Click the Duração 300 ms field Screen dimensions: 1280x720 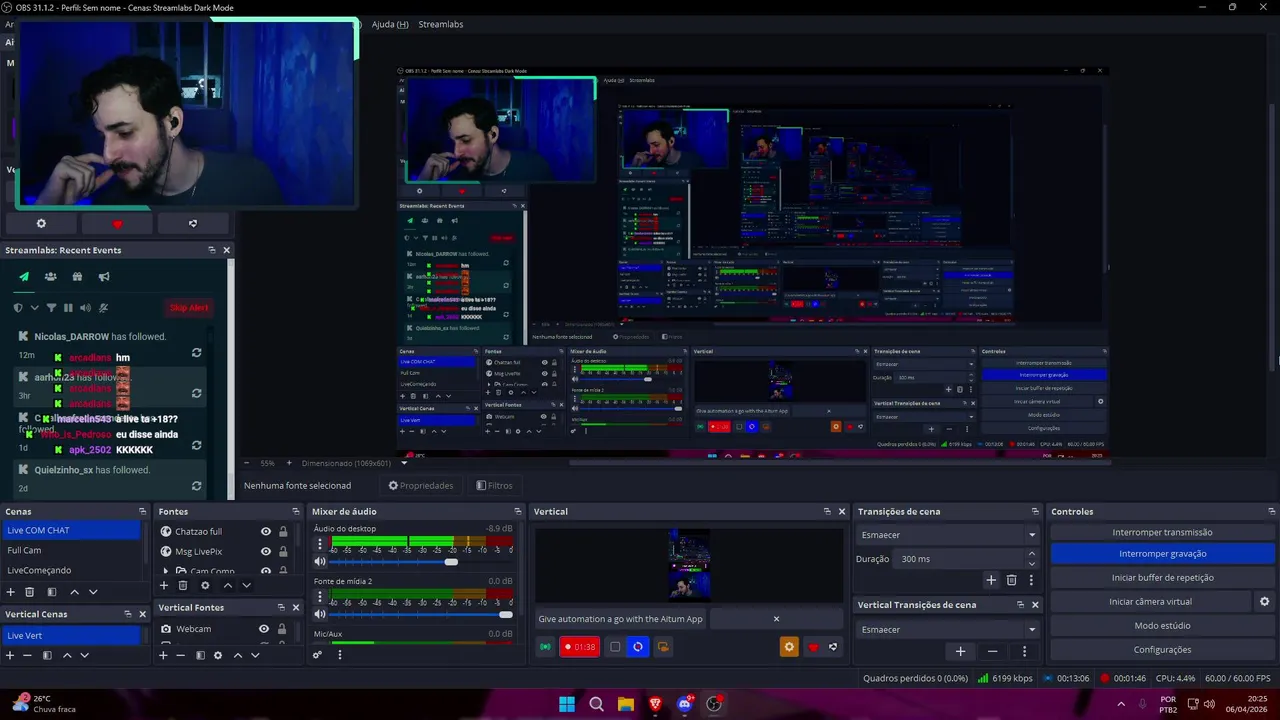click(x=957, y=559)
